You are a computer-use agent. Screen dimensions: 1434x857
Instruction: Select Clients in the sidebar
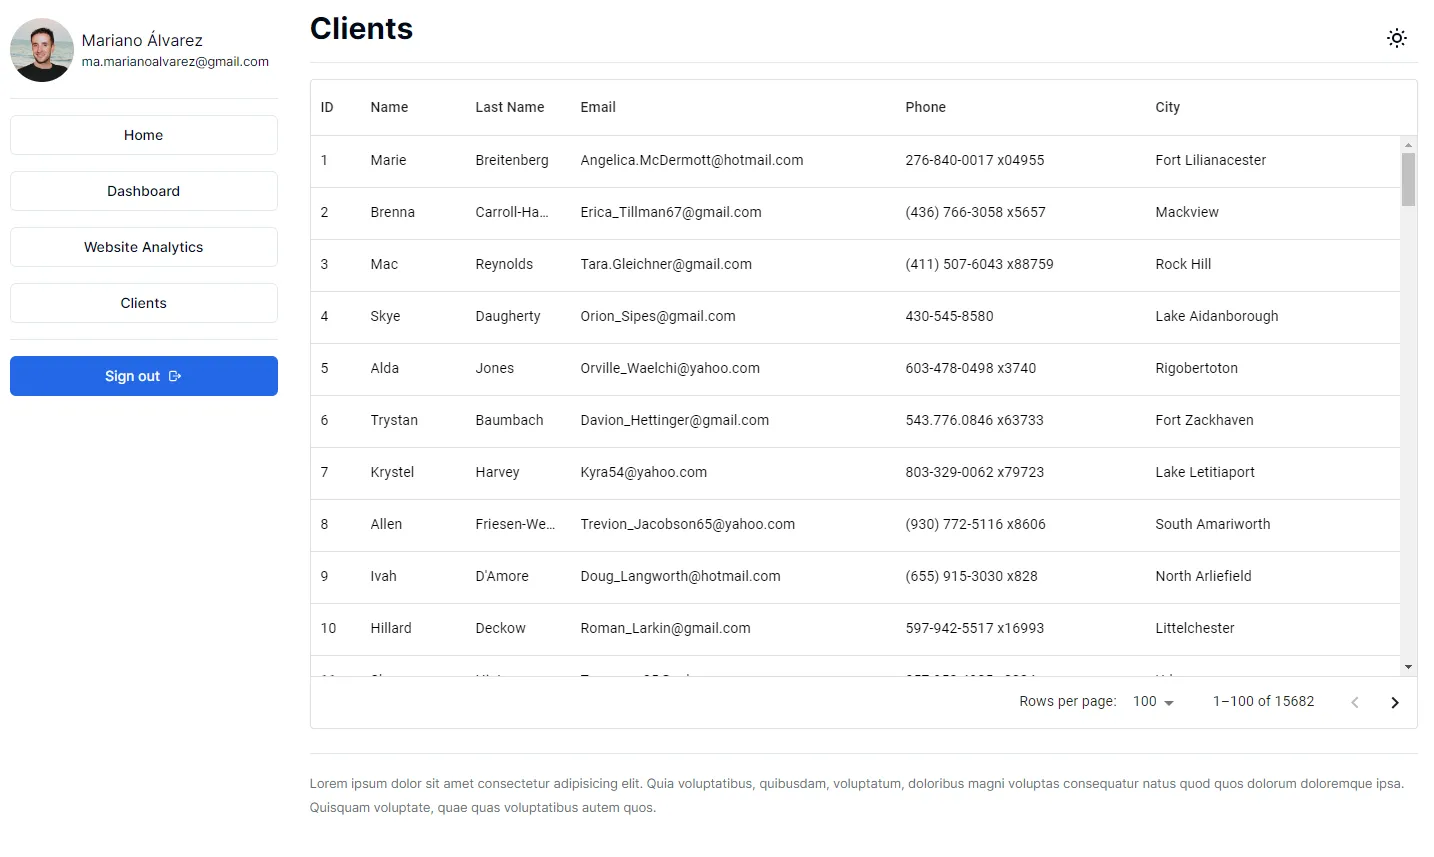144,303
